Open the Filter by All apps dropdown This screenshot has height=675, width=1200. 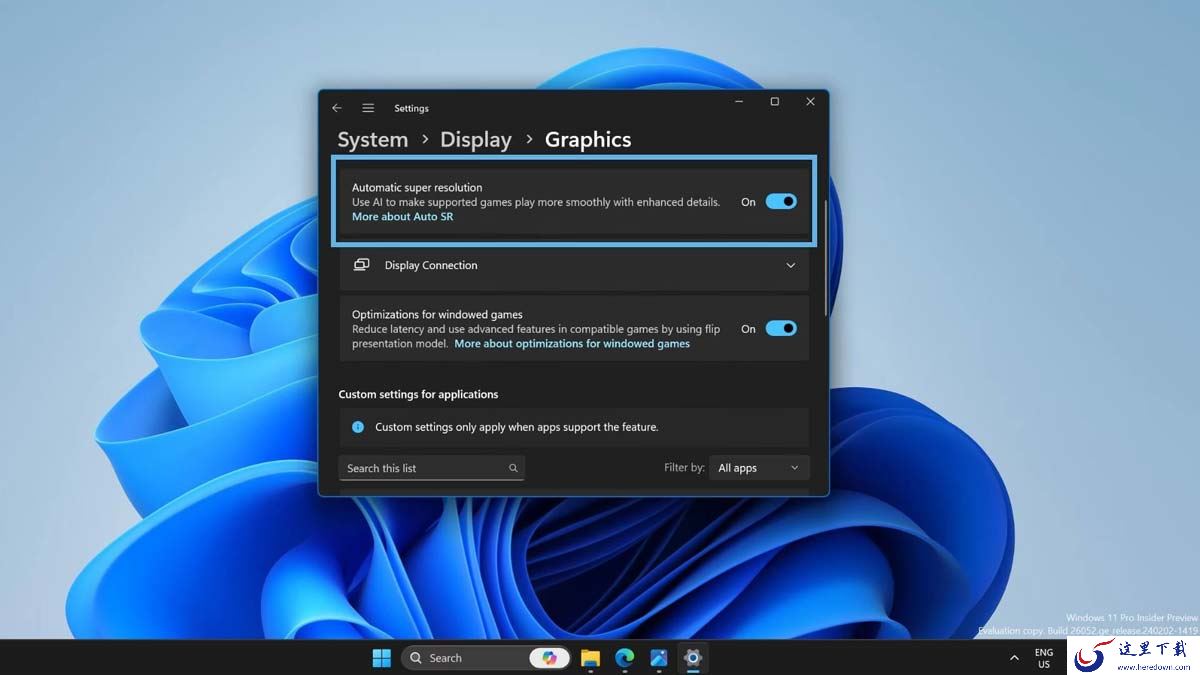coord(759,468)
